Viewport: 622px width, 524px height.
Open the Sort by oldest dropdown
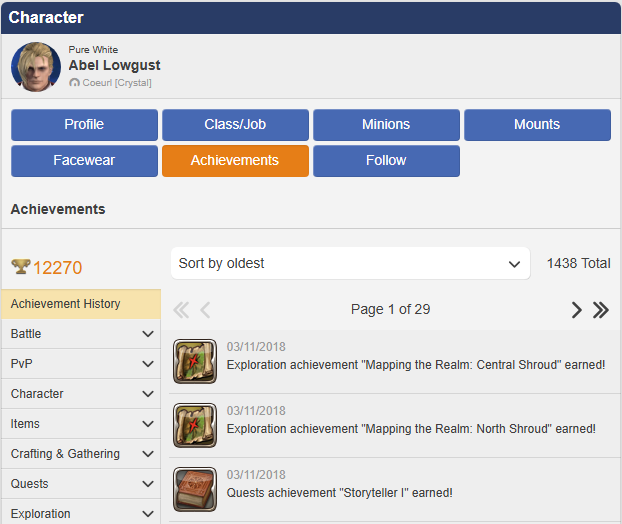click(x=350, y=263)
